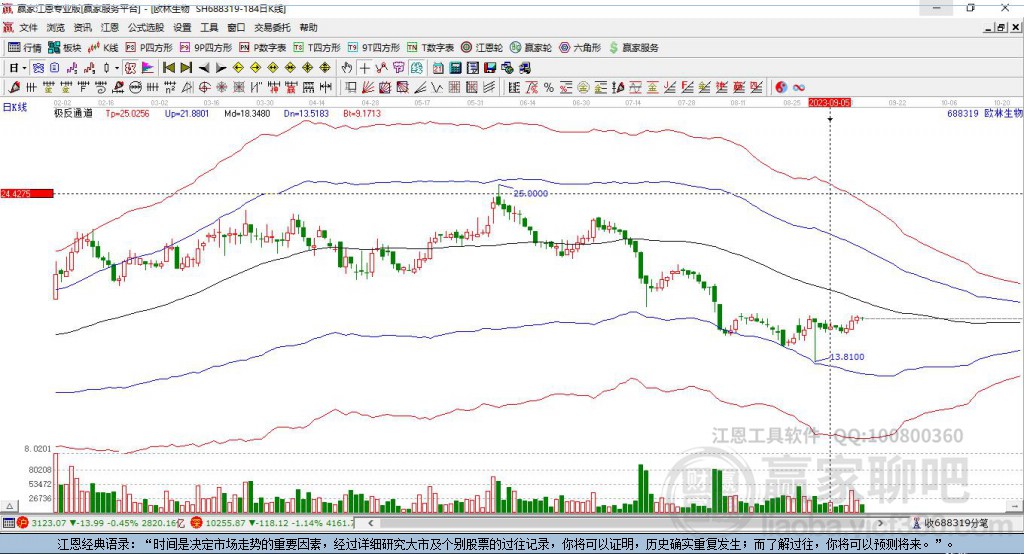The image size is (1024, 554).
Task: Open the 9T四方形 tool
Action: [x=374, y=48]
